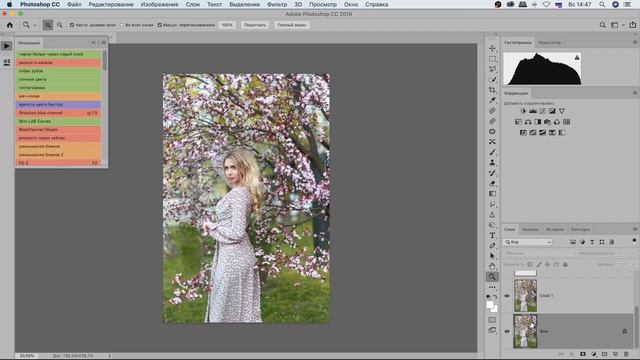
Task: Add an Exposure adjustment
Action: pos(552,111)
